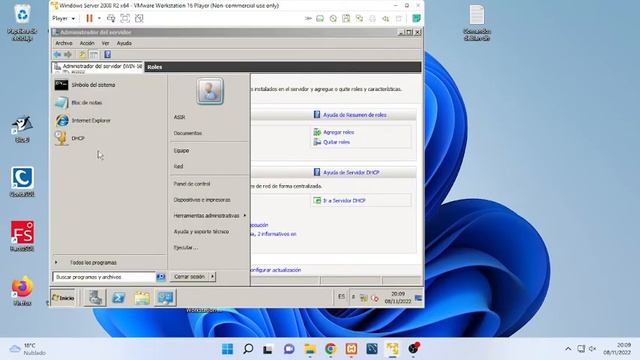The height and width of the screenshot is (360, 640).
Task: Click the Buscar programas y archivos search box
Action: [104, 277]
